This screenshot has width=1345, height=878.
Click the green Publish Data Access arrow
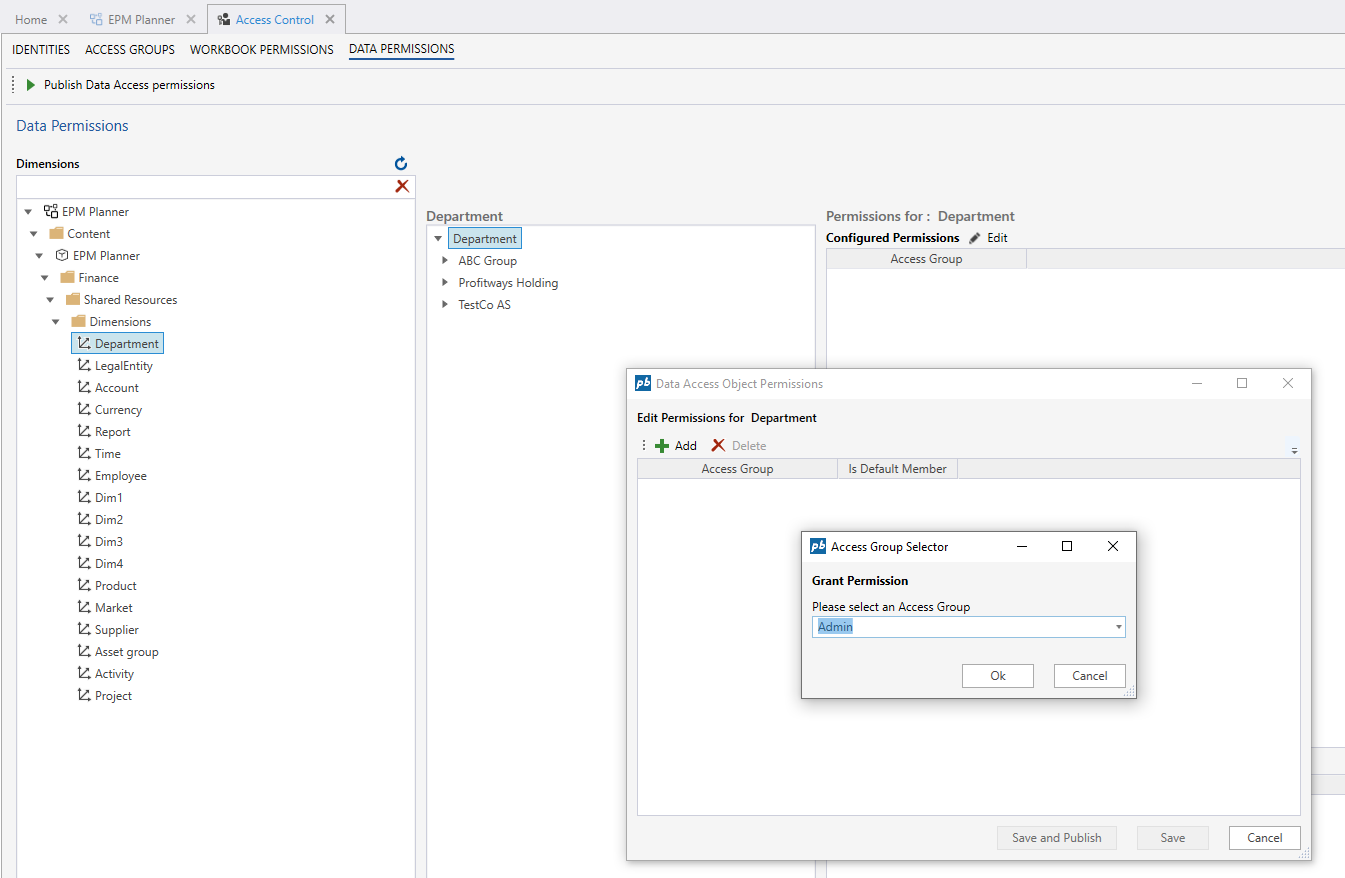(31, 85)
